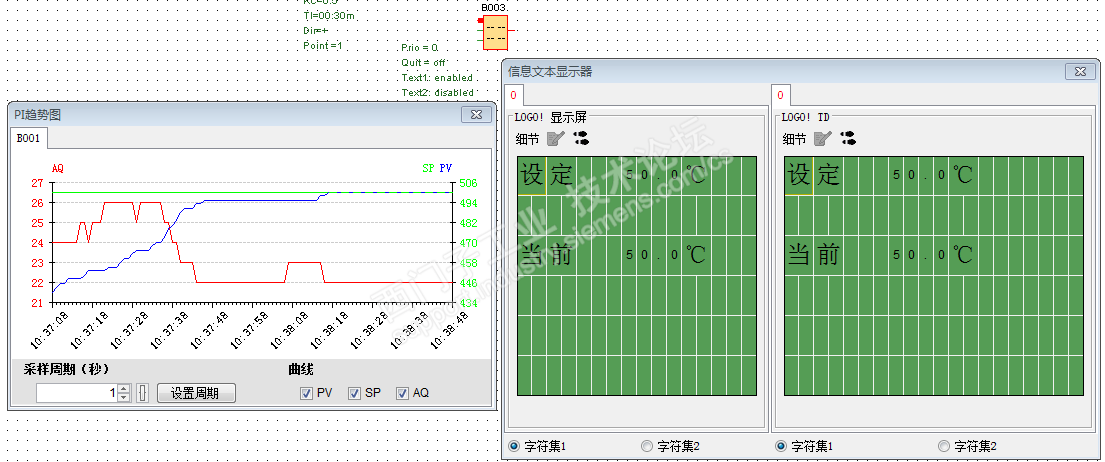Image resolution: width=1105 pixels, height=462 pixels.
Task: Uncheck the SP curve checkbox
Action: (x=354, y=393)
